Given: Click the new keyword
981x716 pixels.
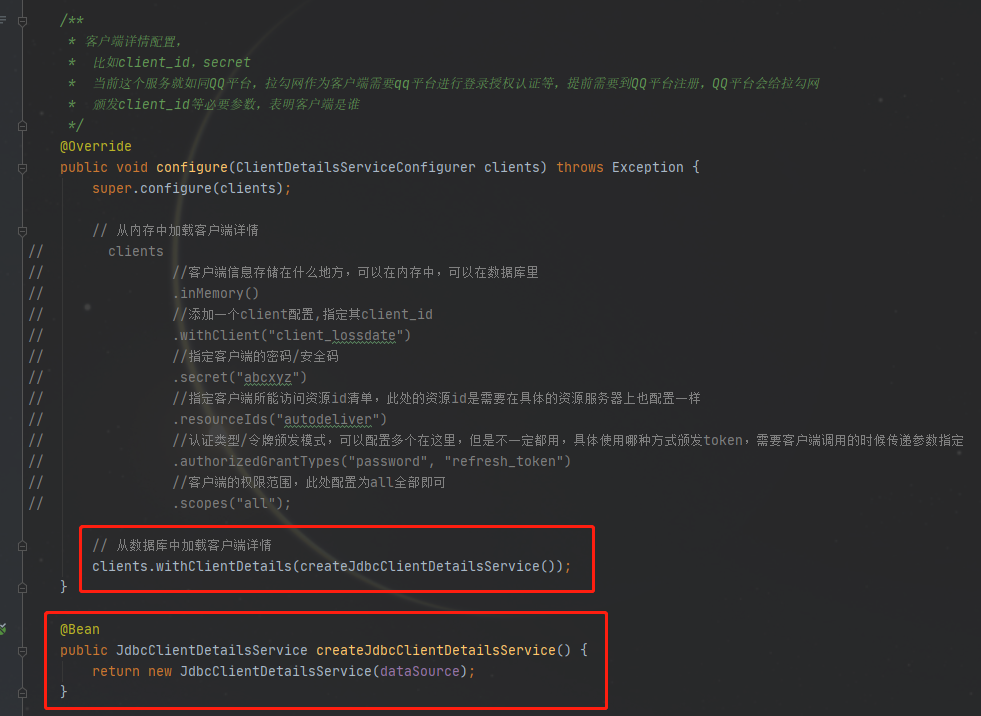Looking at the screenshot, I should pos(160,672).
